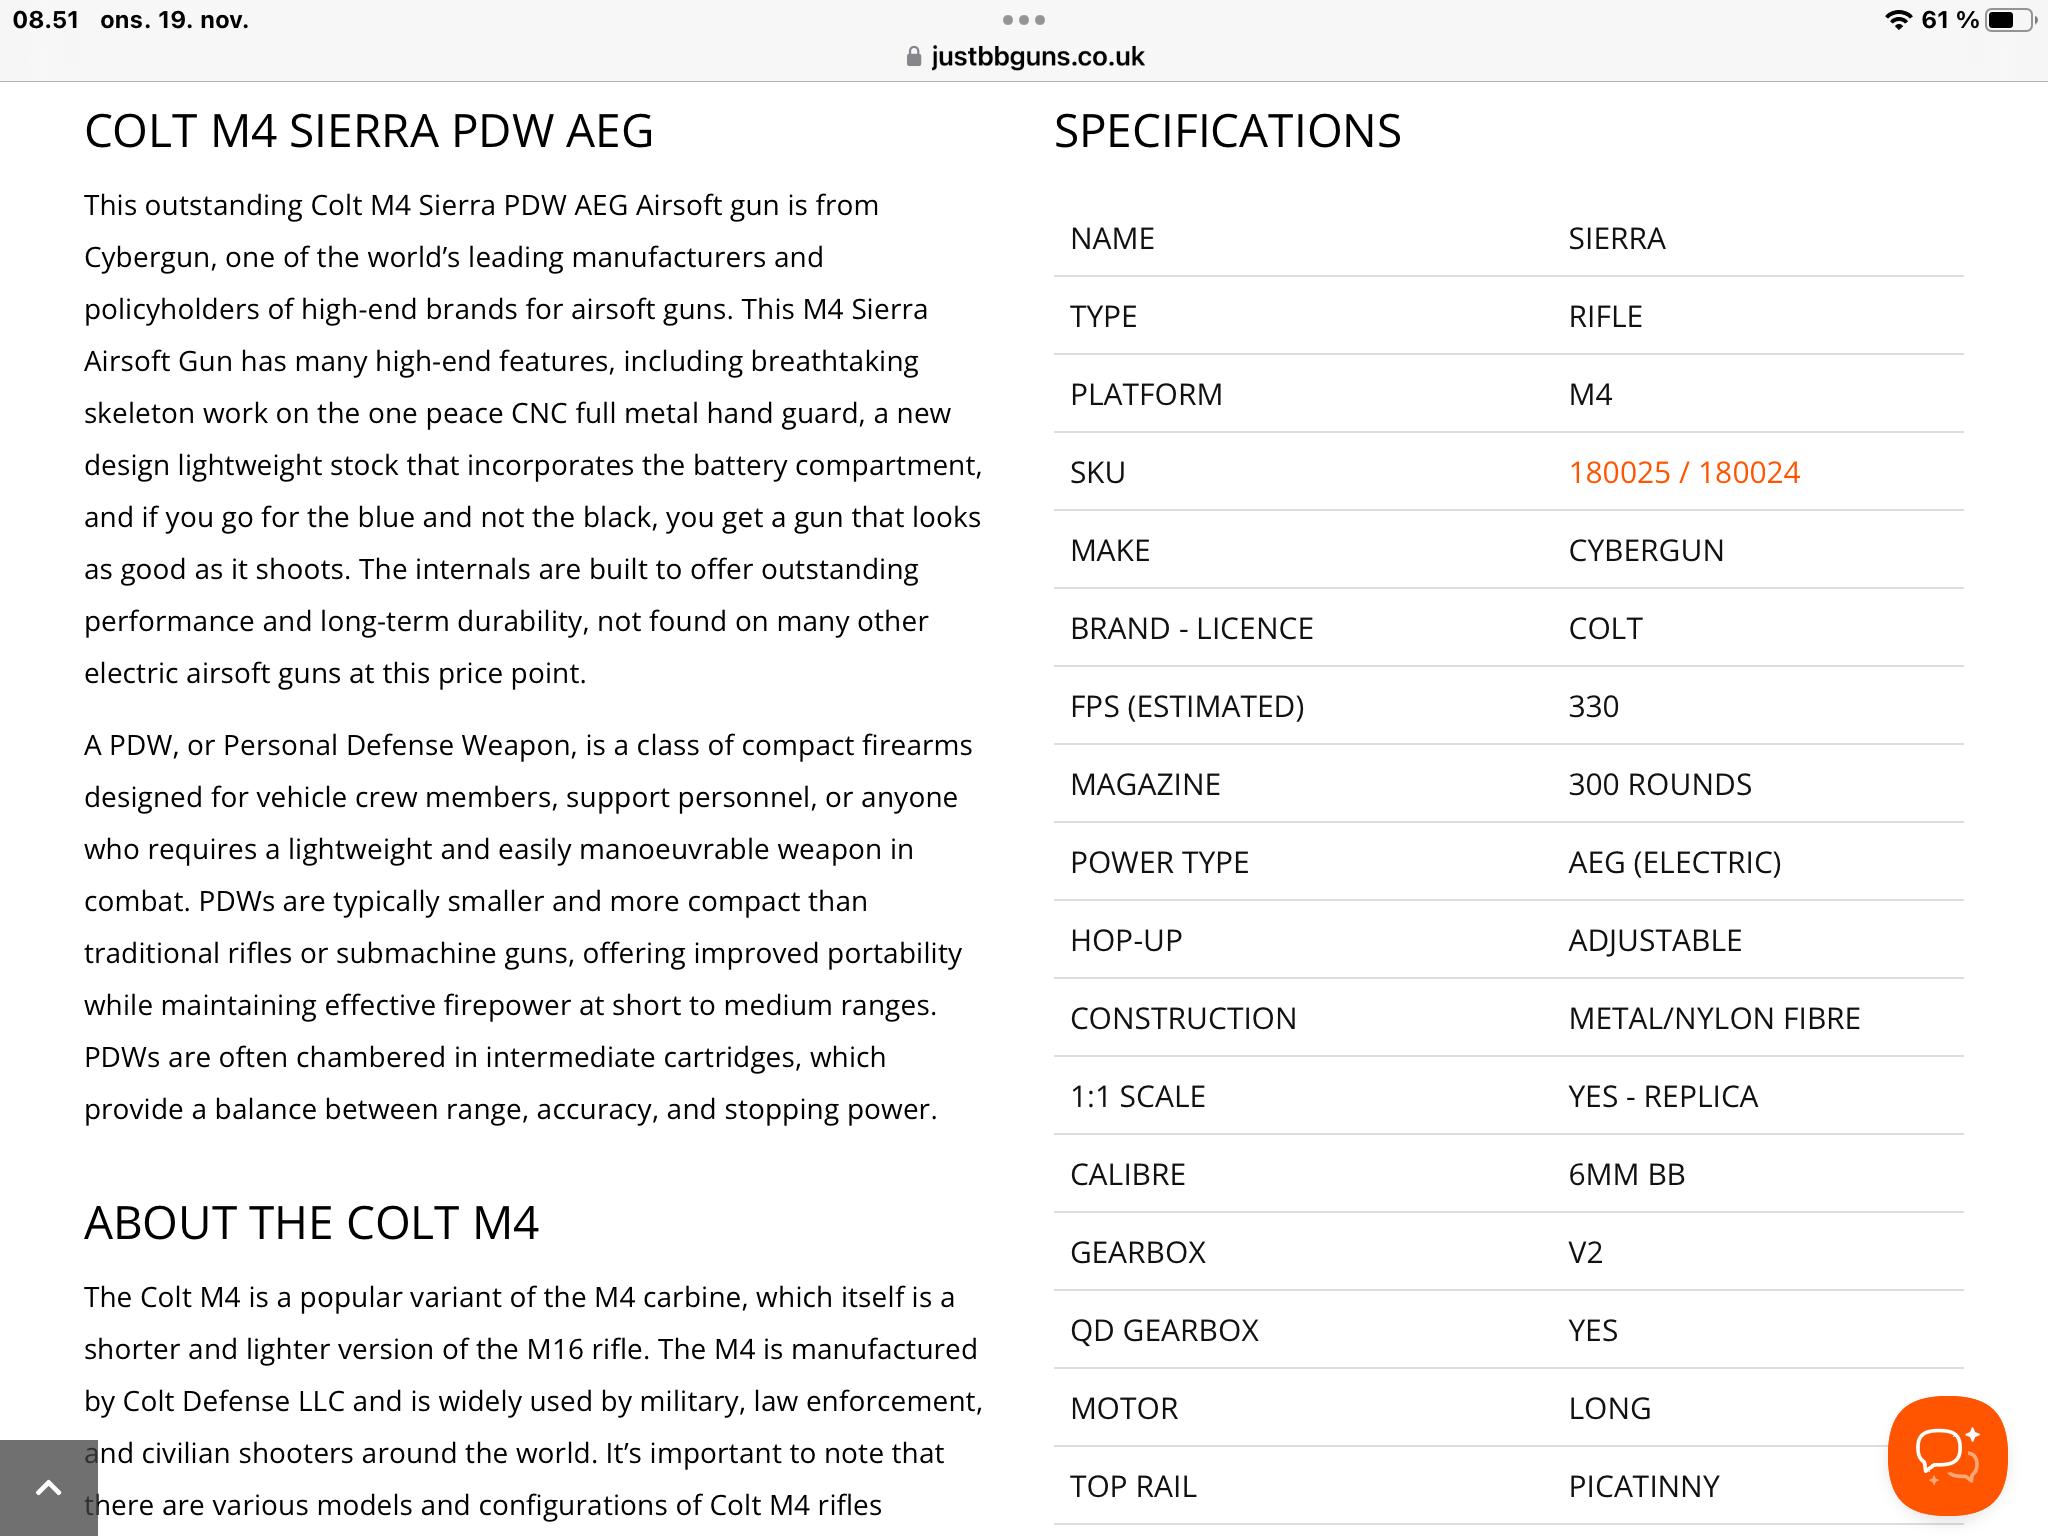Image resolution: width=2048 pixels, height=1536 pixels.
Task: Open the orange live chat widget
Action: tap(1946, 1455)
